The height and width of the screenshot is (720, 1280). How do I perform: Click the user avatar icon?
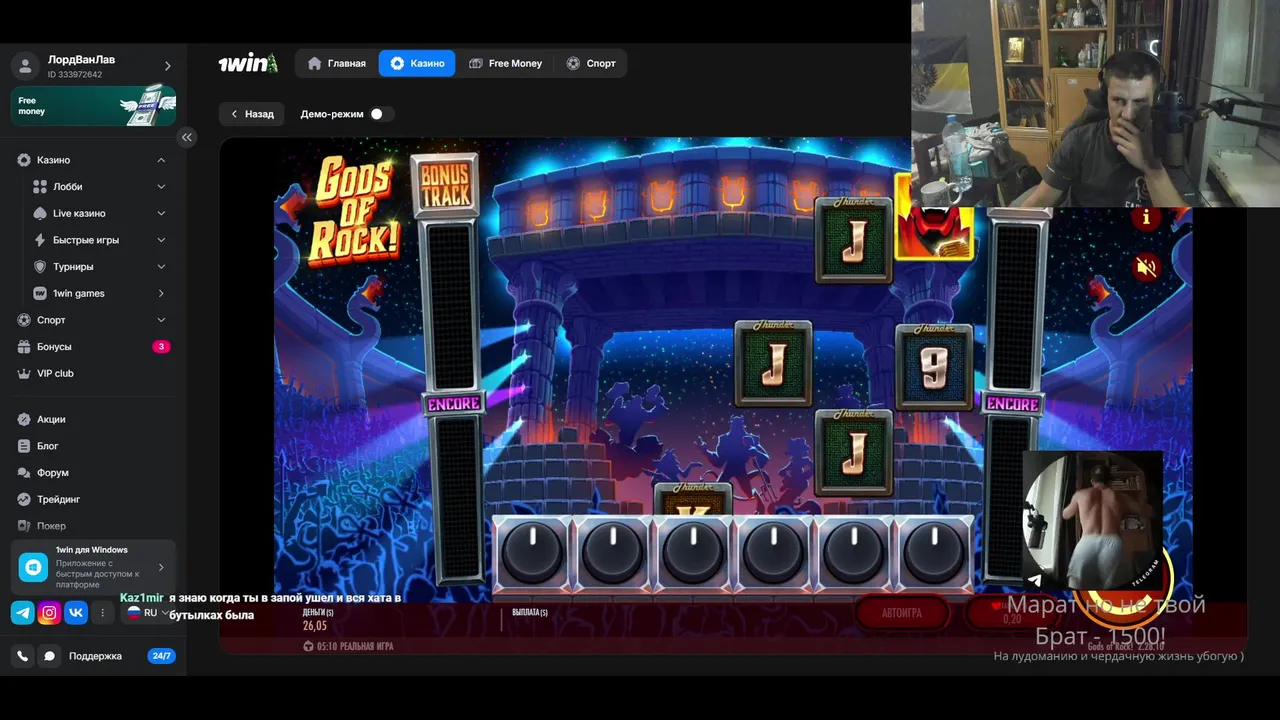[25, 66]
